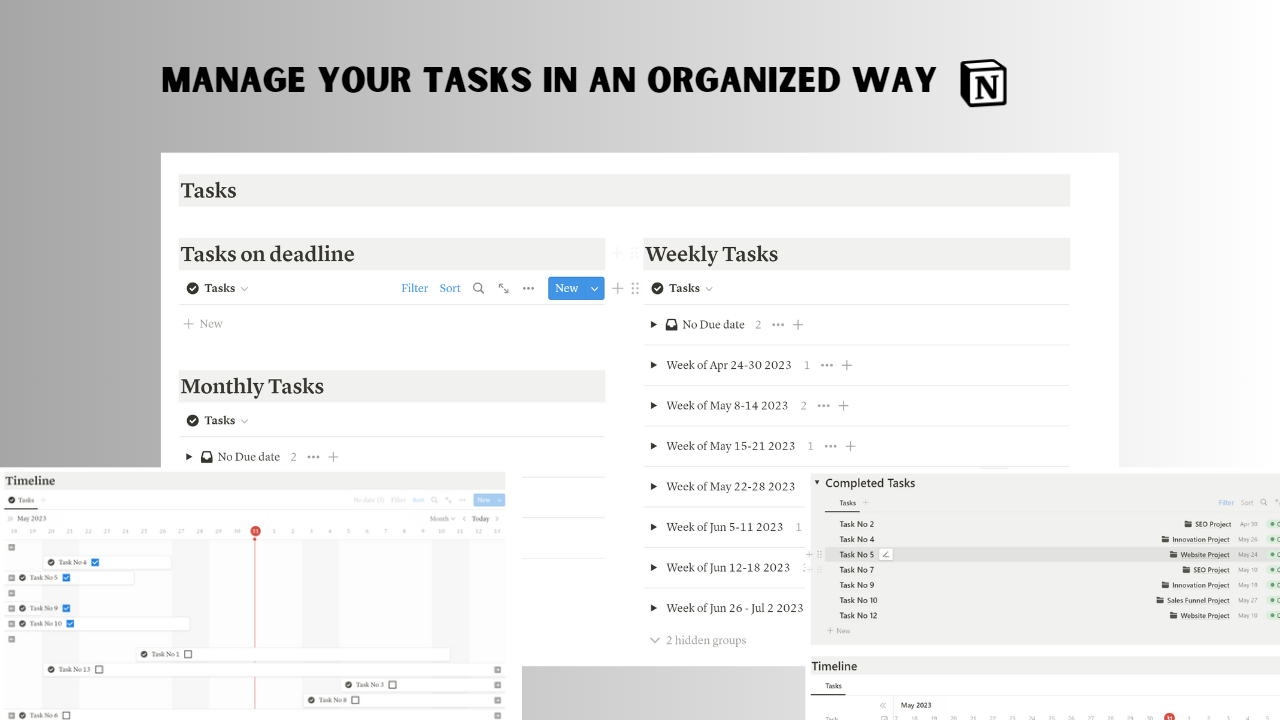
Task: Open three-dot menu in Tasks on deadline toolbar
Action: coord(528,288)
